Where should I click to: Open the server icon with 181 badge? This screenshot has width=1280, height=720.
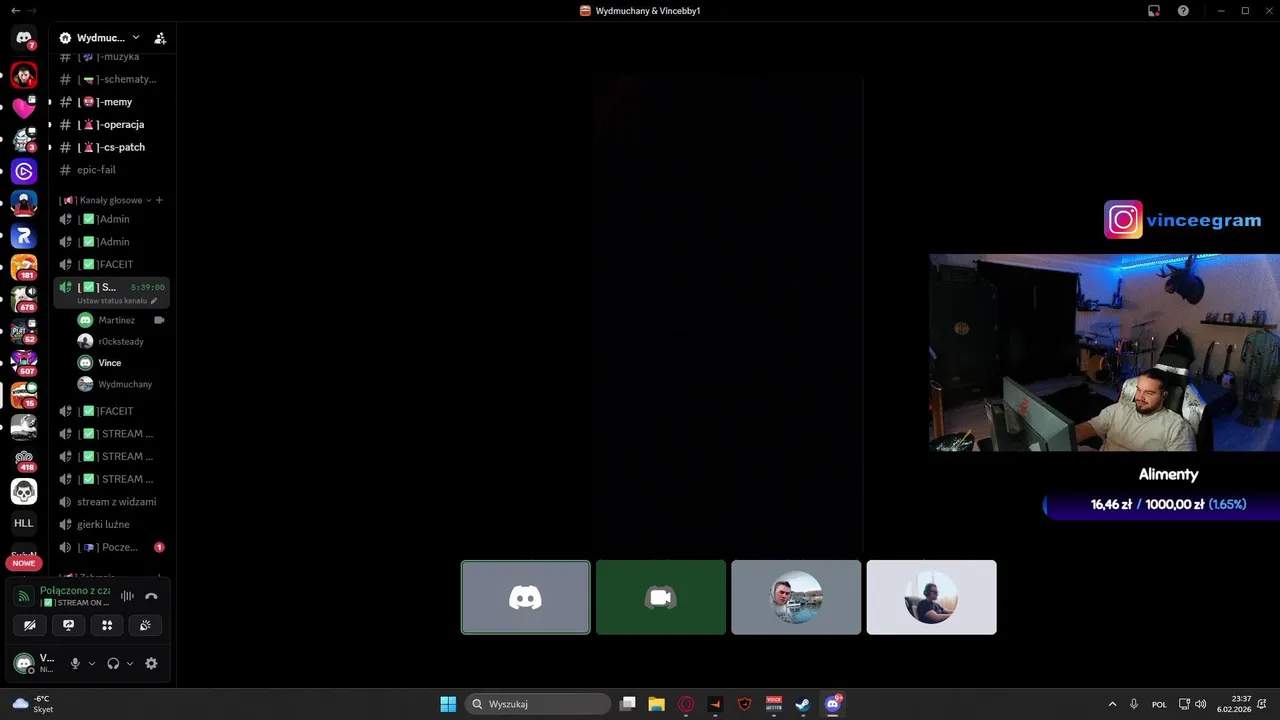pos(24,267)
